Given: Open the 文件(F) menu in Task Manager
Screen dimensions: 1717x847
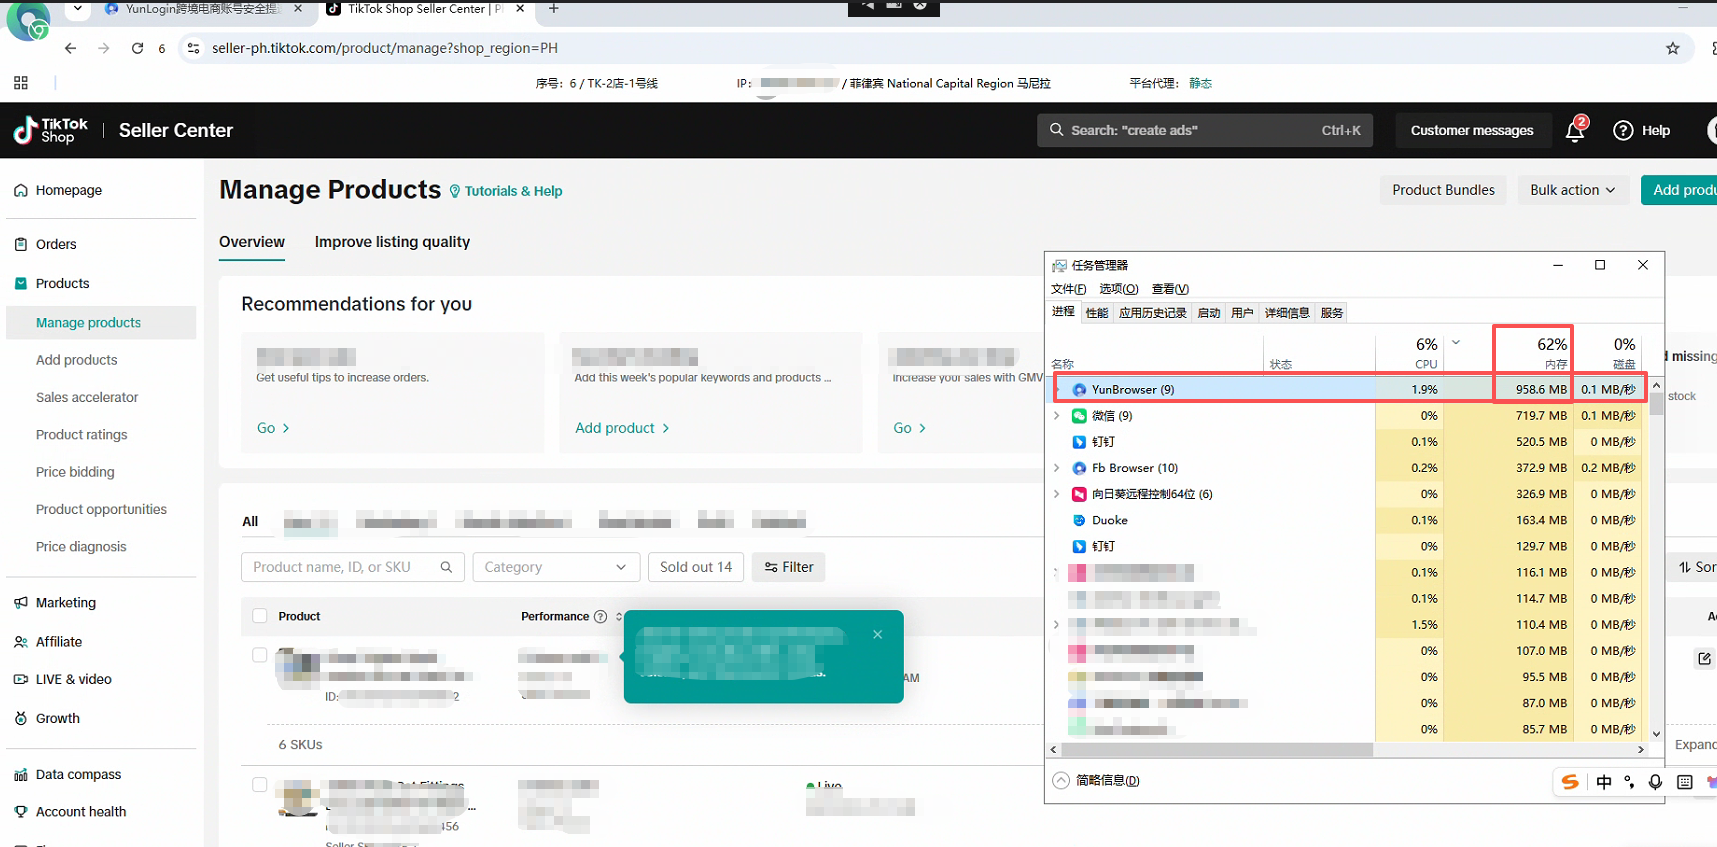Looking at the screenshot, I should 1068,289.
